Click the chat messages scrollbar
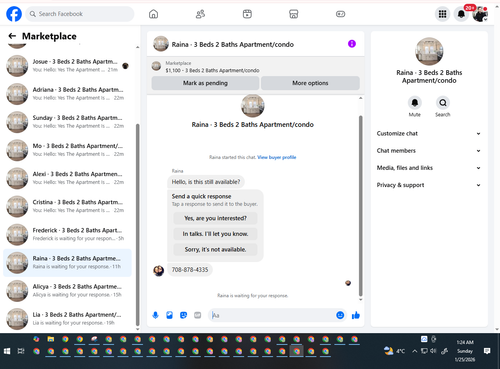Screen dimensions: 500x369 click(x=360, y=206)
